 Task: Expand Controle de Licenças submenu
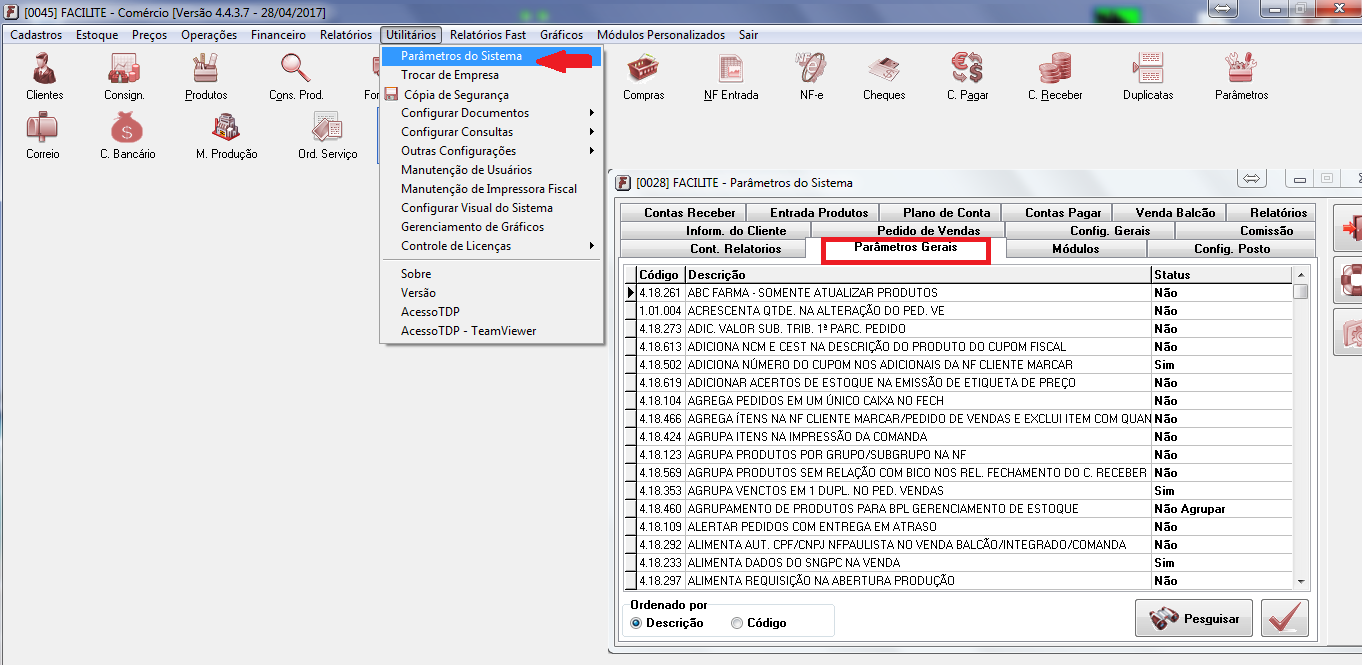point(492,246)
